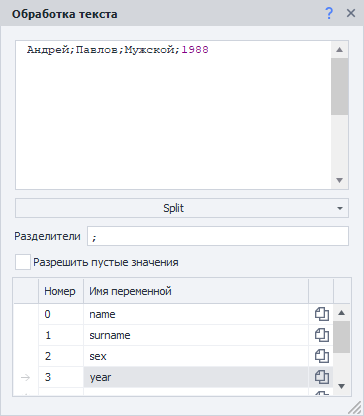
Task: Click number cell 2
Action: [x=61, y=356]
